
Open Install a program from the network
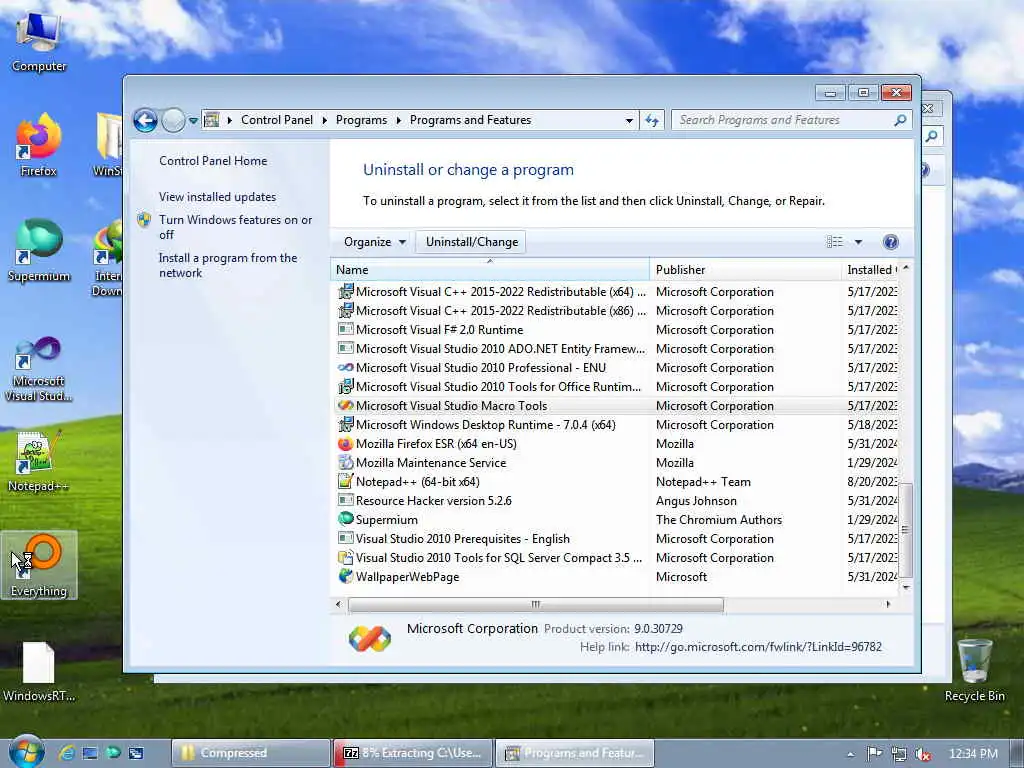point(228,265)
